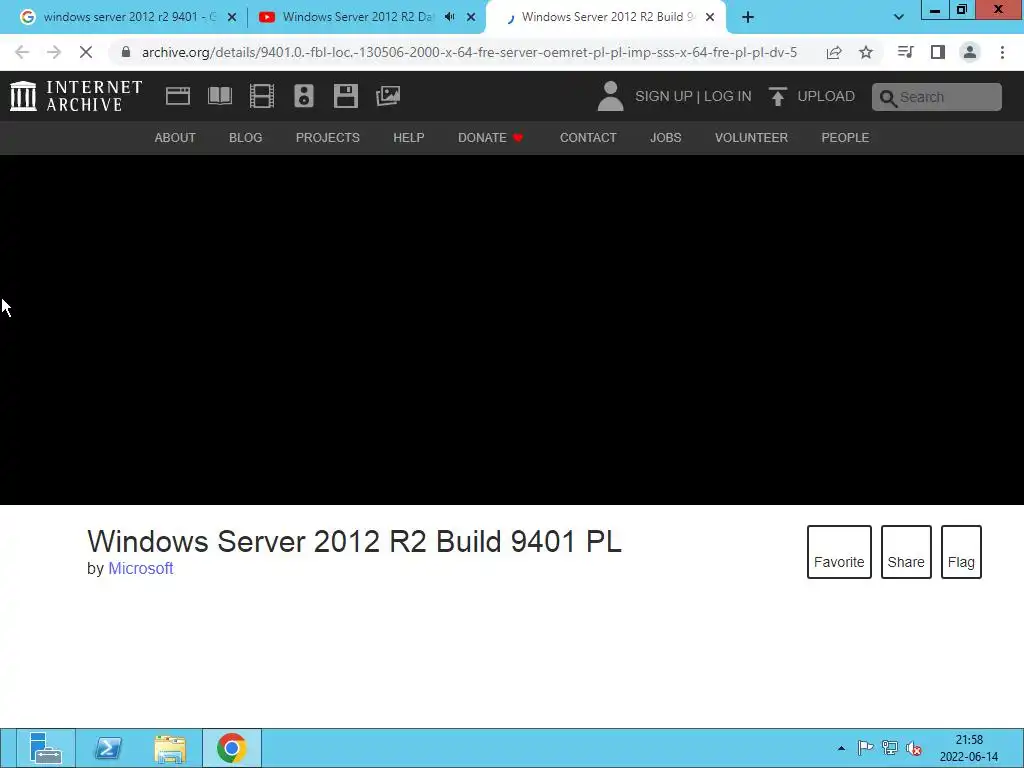The image size is (1024, 768).
Task: Click the address bar URL
Action: [469, 52]
